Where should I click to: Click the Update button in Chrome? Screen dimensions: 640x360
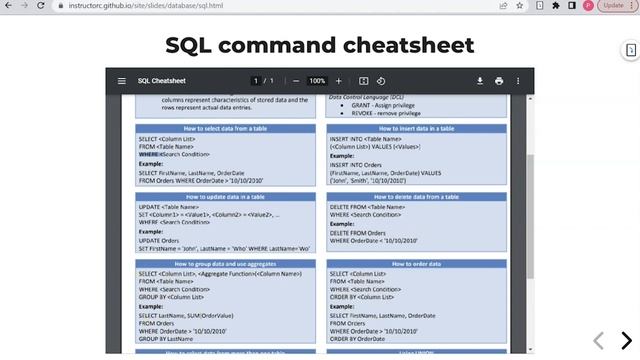(x=613, y=6)
